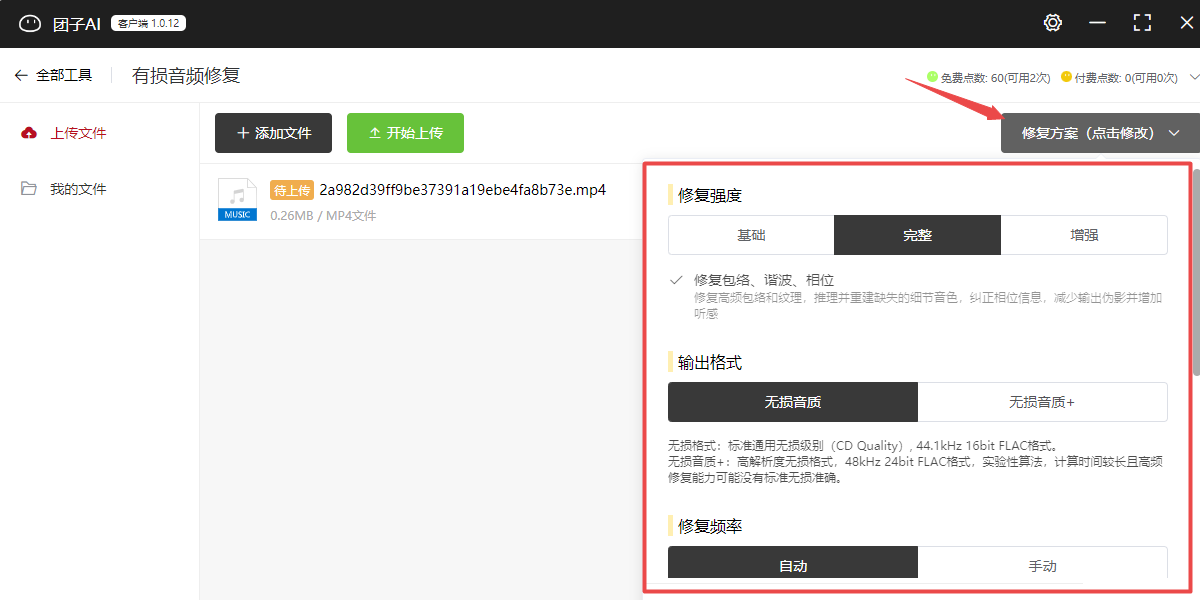Image resolution: width=1200 pixels, height=600 pixels.
Task: Click the 修复包络、谐波、相位 description line
Action: 764,280
